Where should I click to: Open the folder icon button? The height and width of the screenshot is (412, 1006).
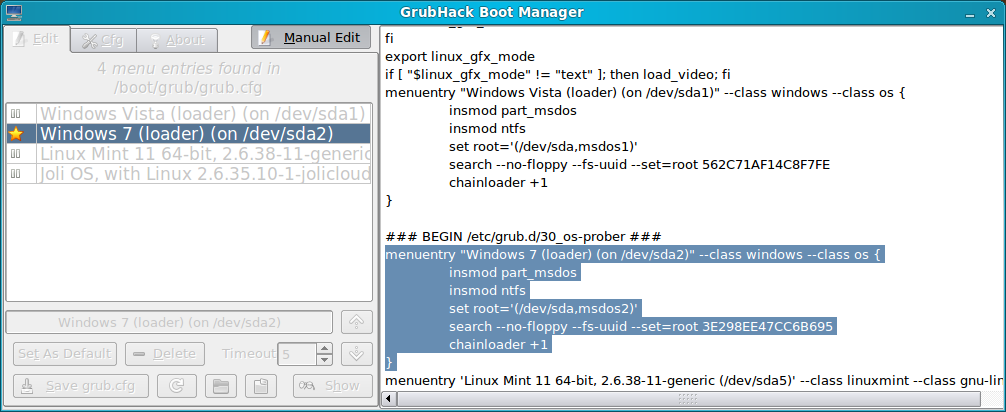coord(219,386)
